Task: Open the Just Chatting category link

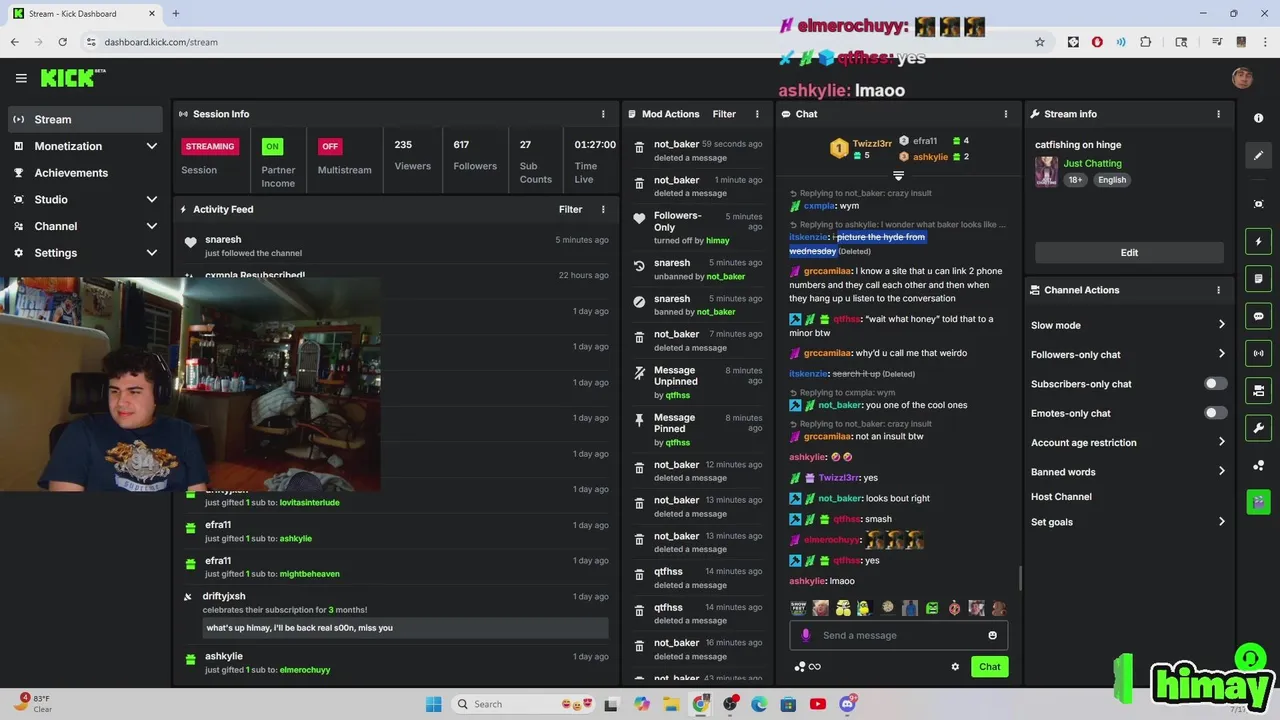Action: click(1092, 163)
